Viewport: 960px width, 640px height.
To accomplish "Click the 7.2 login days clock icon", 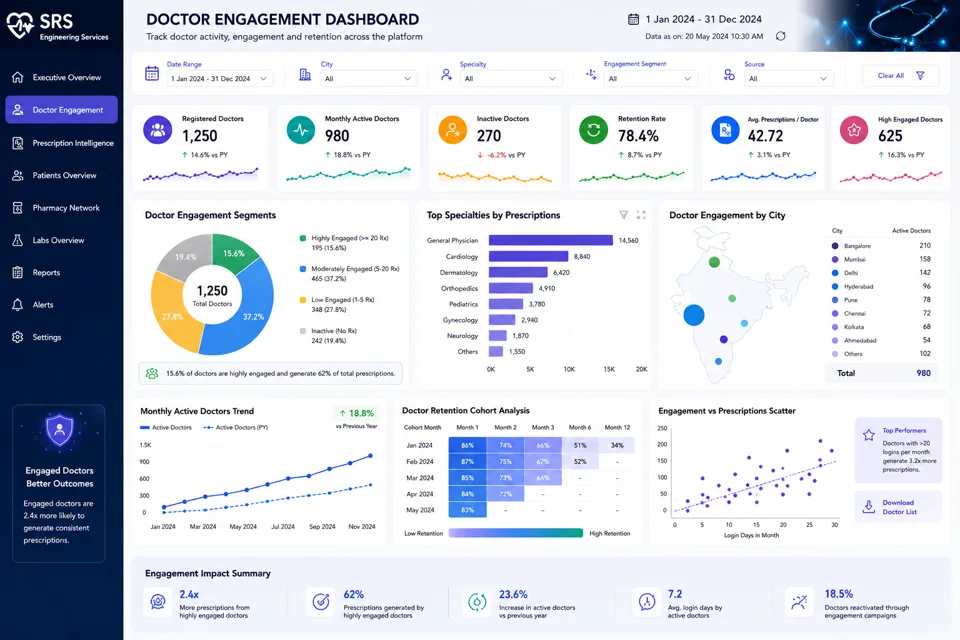I will (x=647, y=601).
